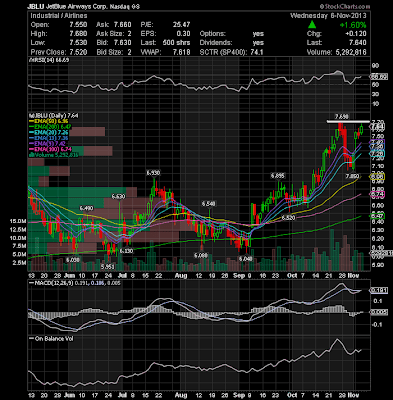The height and width of the screenshot is (400, 393).
Task: Click the boxed 0.005 histogram axis value
Action: [x=380, y=312]
